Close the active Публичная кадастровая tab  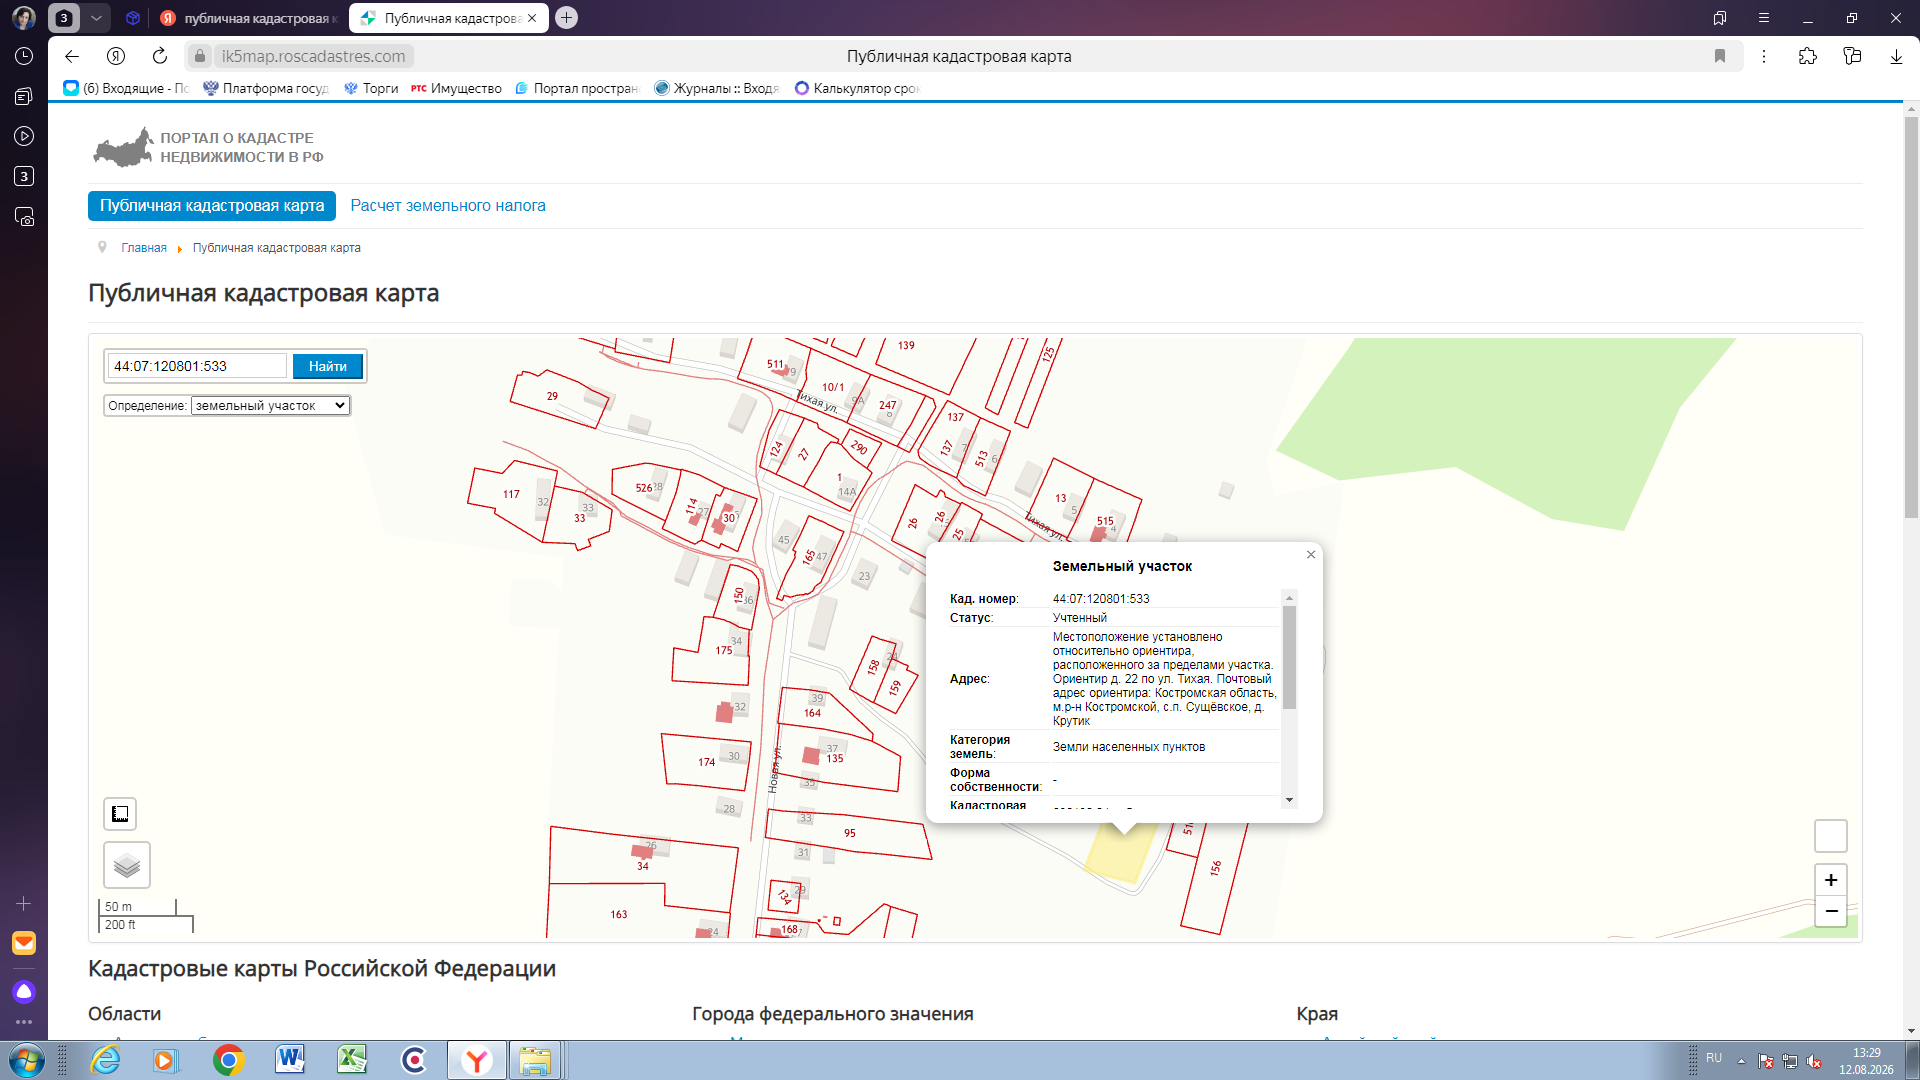tap(532, 18)
